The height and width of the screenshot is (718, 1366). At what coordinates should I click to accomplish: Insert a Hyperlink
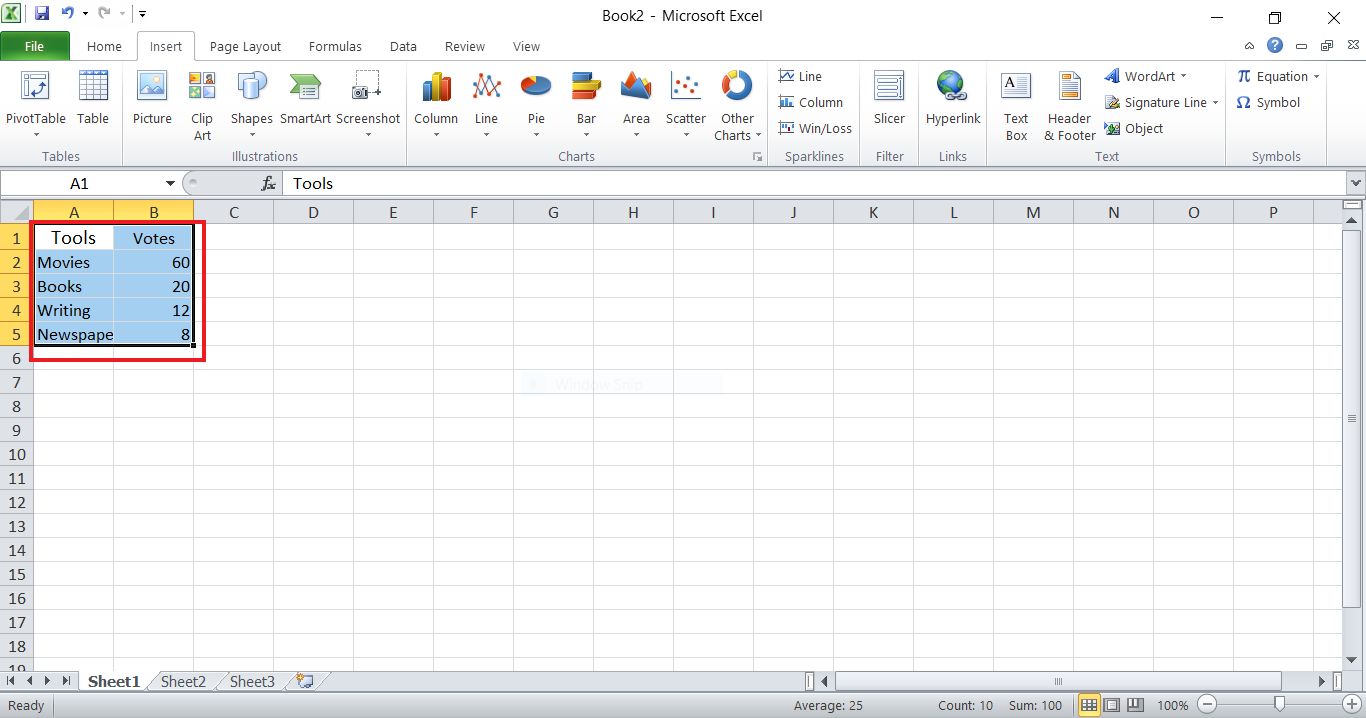953,98
